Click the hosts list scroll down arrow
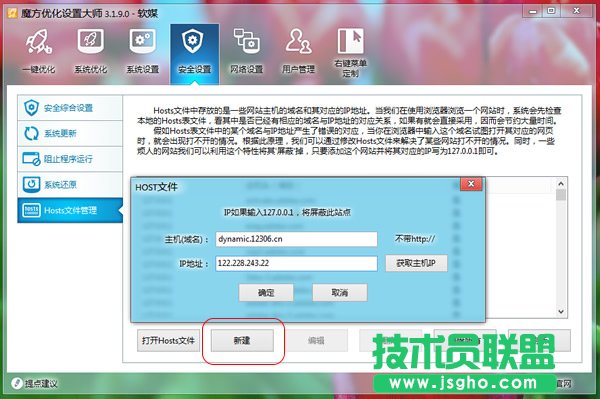Viewport: 600px width, 399px height. [x=561, y=312]
